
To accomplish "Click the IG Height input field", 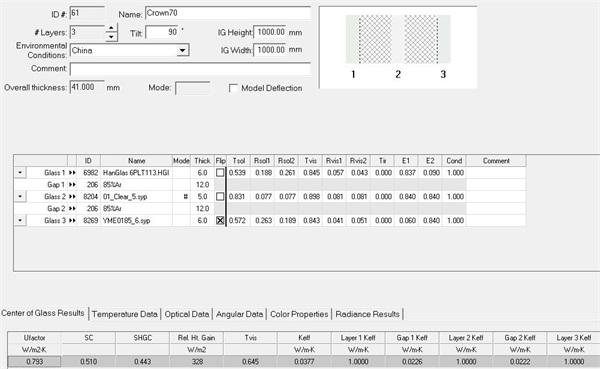I will [x=270, y=32].
